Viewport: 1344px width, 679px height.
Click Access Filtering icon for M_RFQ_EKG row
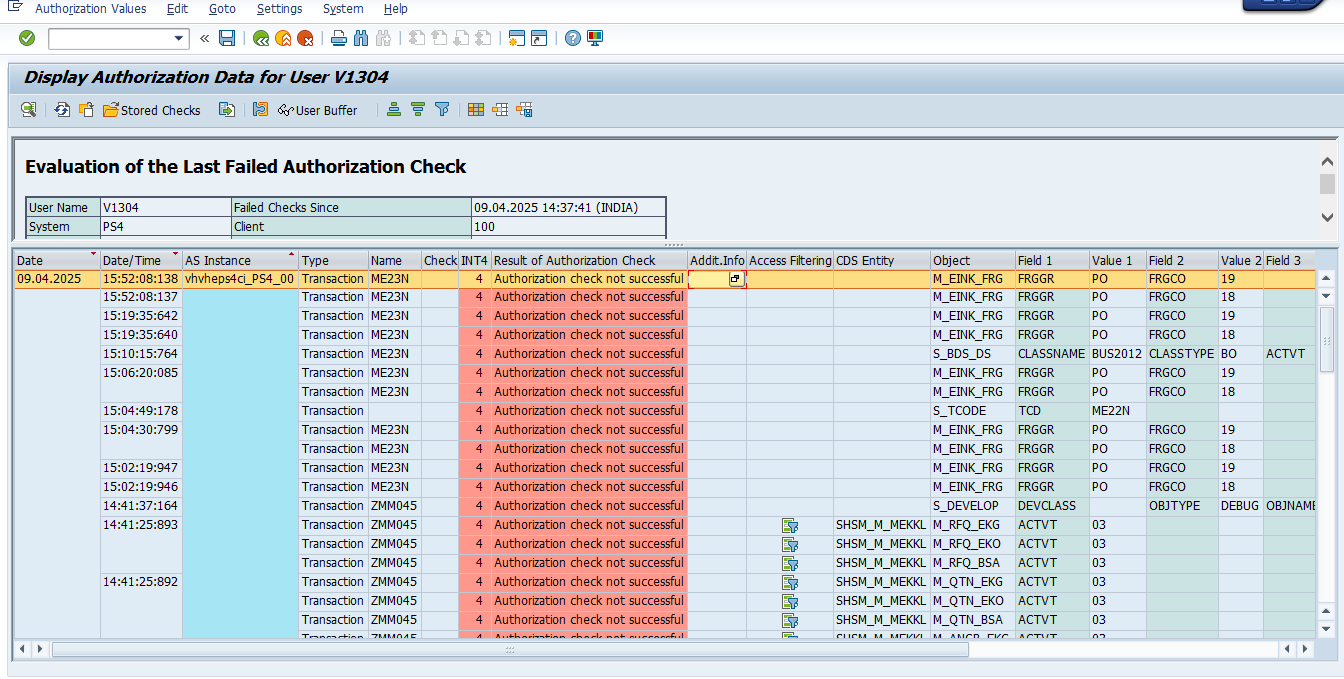point(790,525)
